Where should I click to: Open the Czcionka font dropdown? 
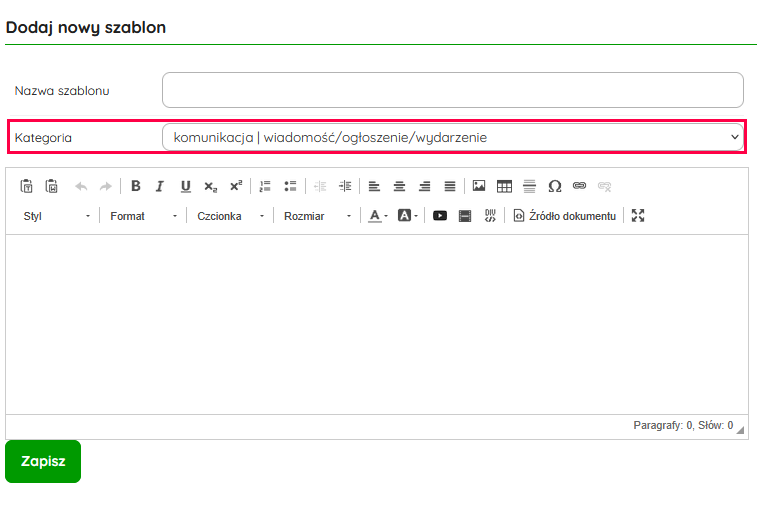pyautogui.click(x=230, y=216)
